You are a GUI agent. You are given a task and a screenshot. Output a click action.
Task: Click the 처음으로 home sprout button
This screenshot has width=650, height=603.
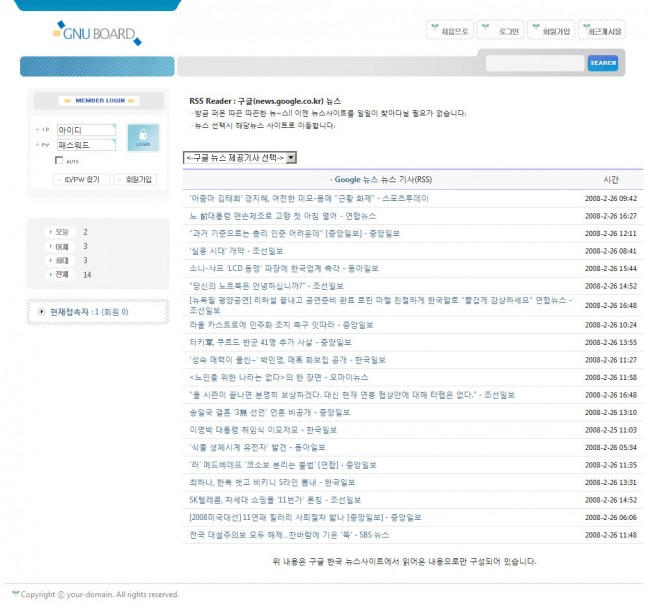(x=449, y=30)
